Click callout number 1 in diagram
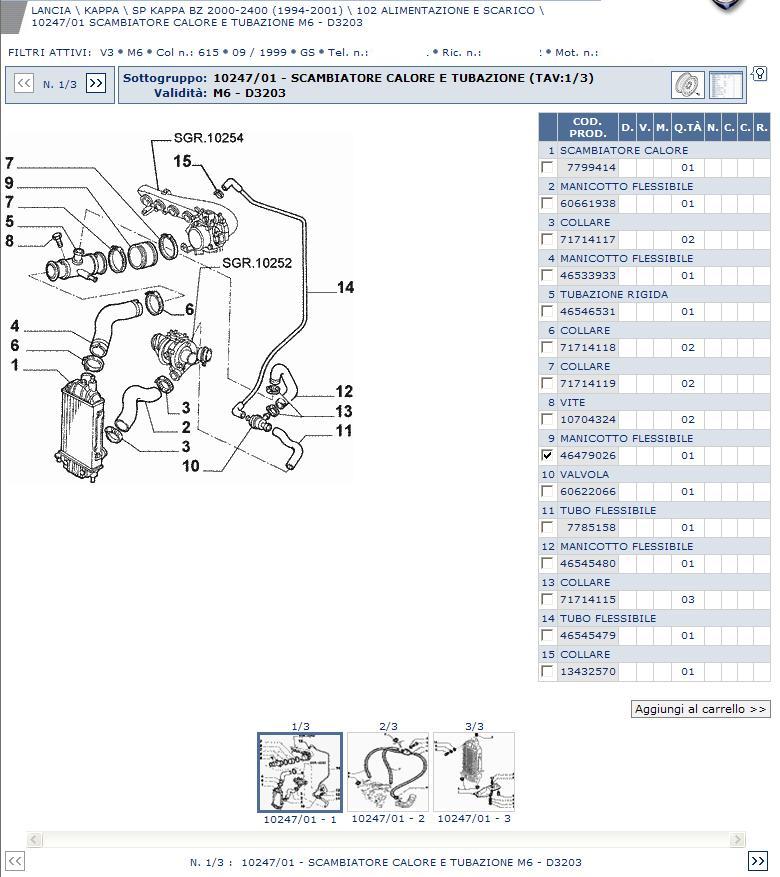780x877 pixels. [x=15, y=365]
